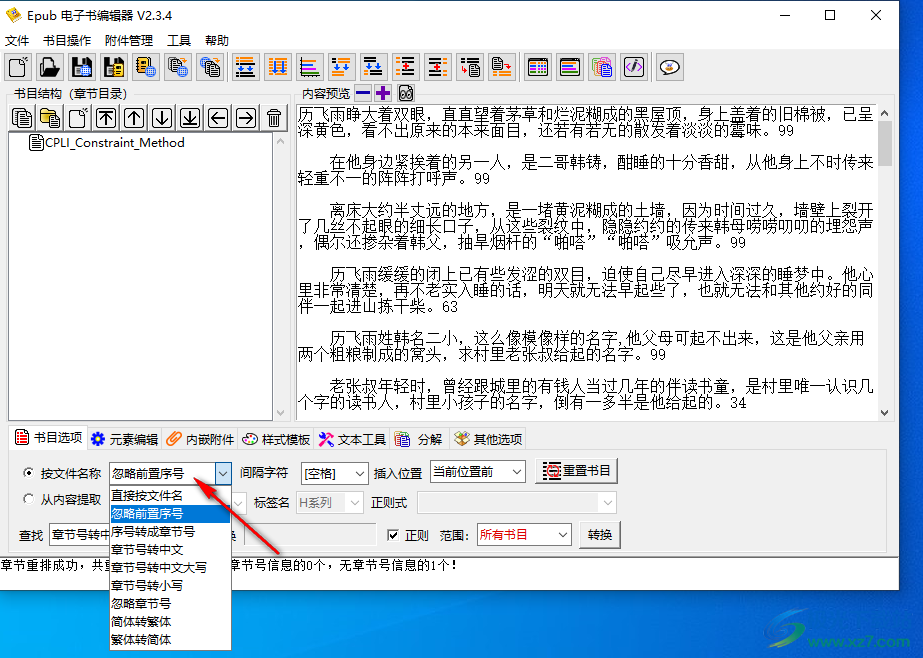Move chapter to bottom with arrow-bar icon
The height and width of the screenshot is (658, 923).
click(x=190, y=118)
